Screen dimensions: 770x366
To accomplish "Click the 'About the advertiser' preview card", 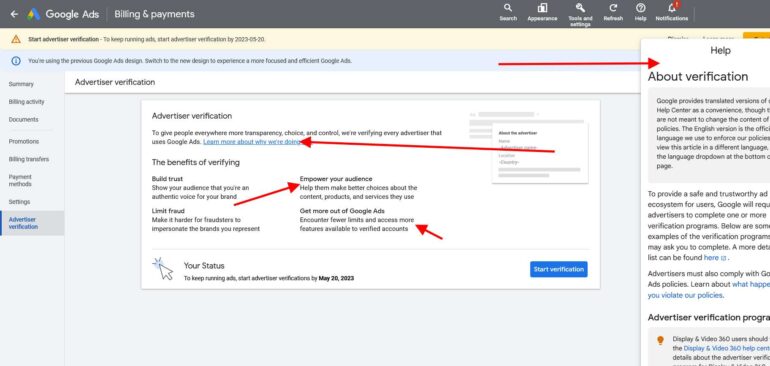I will point(540,153).
